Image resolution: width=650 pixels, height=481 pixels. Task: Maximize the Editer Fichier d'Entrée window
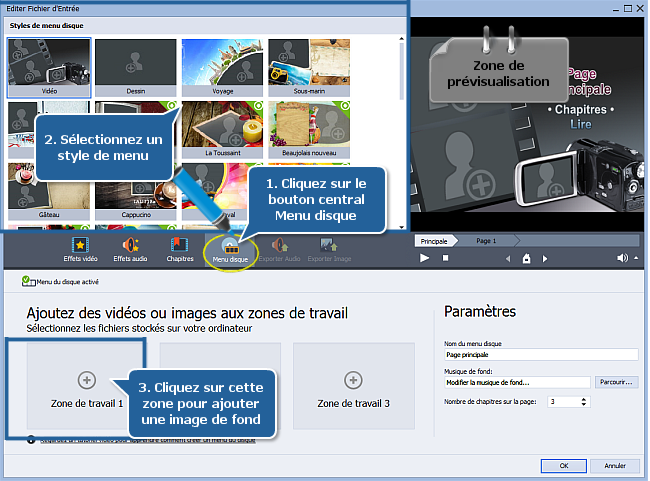click(x=628, y=8)
